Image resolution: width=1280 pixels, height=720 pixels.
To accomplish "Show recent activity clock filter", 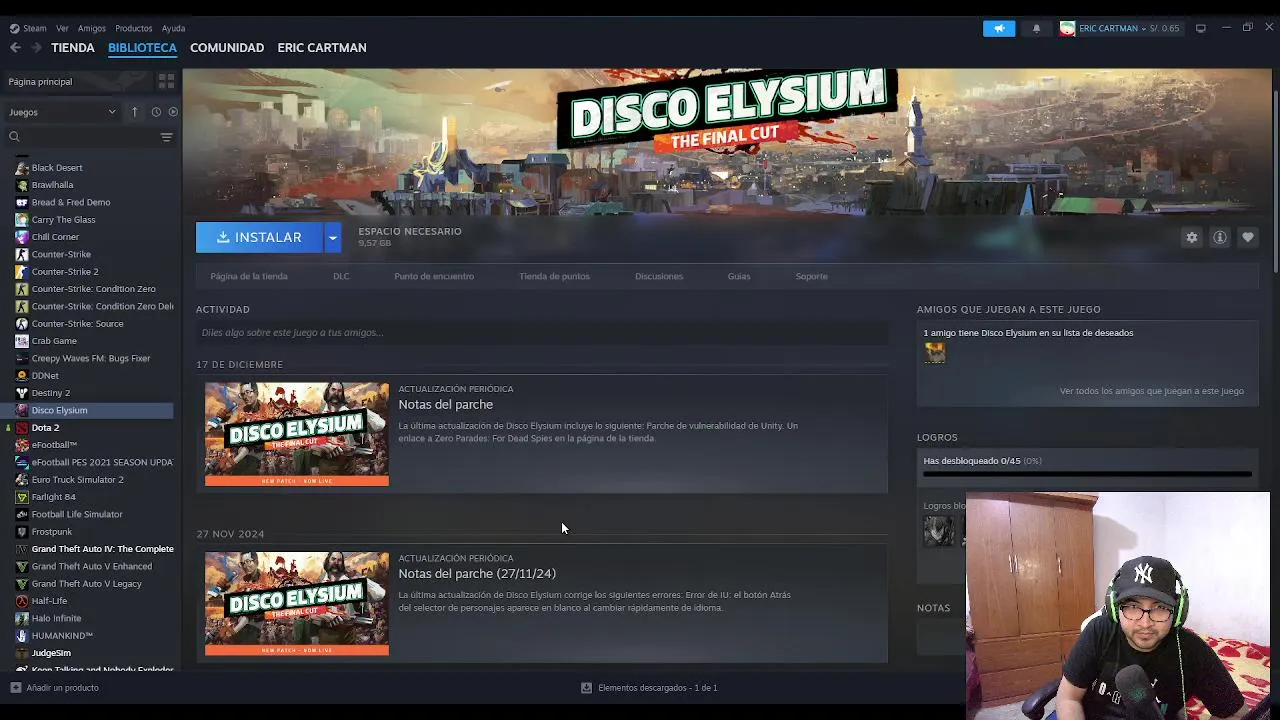I will 156,112.
